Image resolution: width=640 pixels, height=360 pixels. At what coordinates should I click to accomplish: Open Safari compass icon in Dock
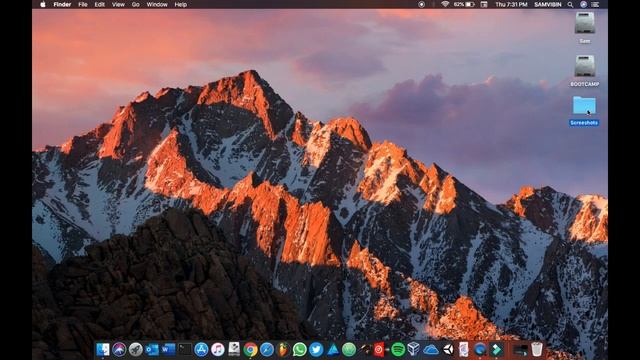(267, 349)
